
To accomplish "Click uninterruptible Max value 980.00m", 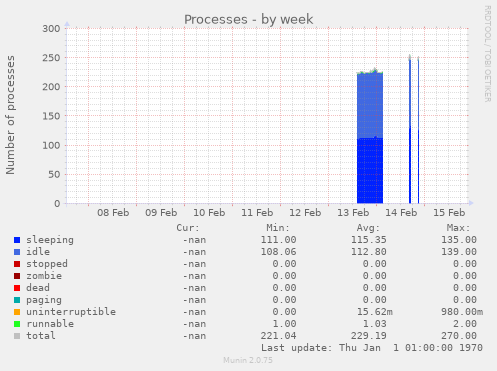I will tap(462, 312).
